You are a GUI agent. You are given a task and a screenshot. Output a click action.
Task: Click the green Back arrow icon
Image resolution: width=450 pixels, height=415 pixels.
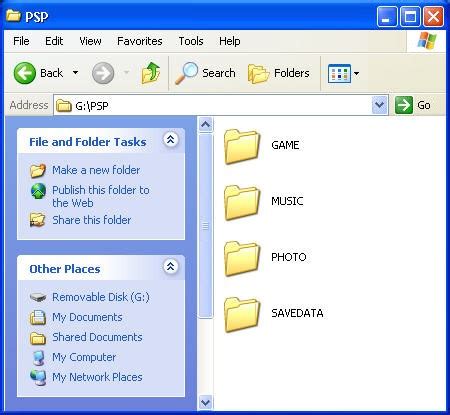(25, 73)
